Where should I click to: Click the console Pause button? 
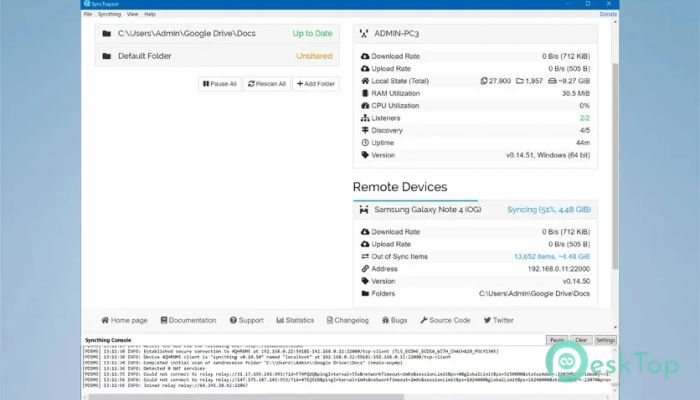557,340
